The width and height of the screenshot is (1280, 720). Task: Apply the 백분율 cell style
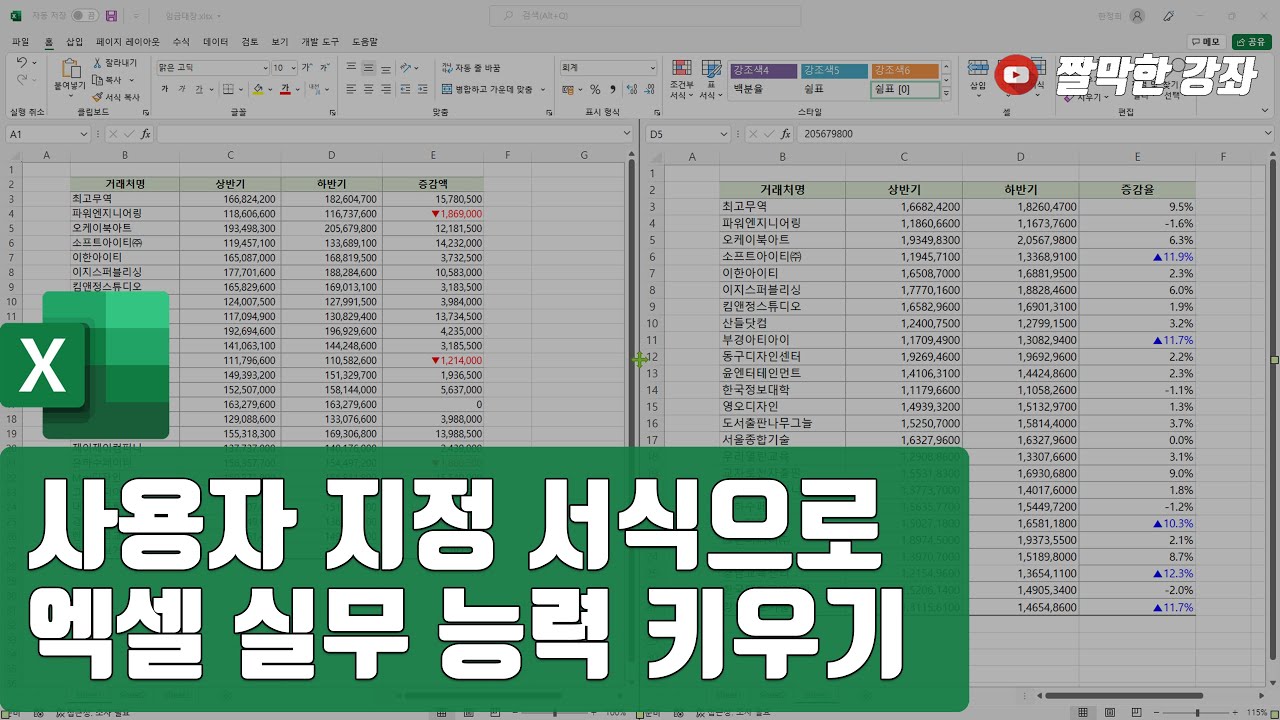pos(764,89)
